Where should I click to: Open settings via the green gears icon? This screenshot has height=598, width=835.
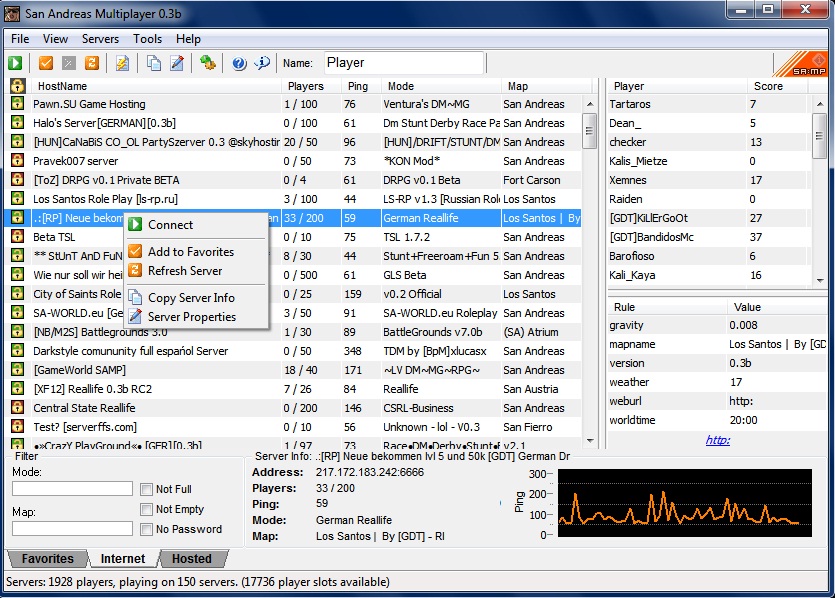click(208, 63)
